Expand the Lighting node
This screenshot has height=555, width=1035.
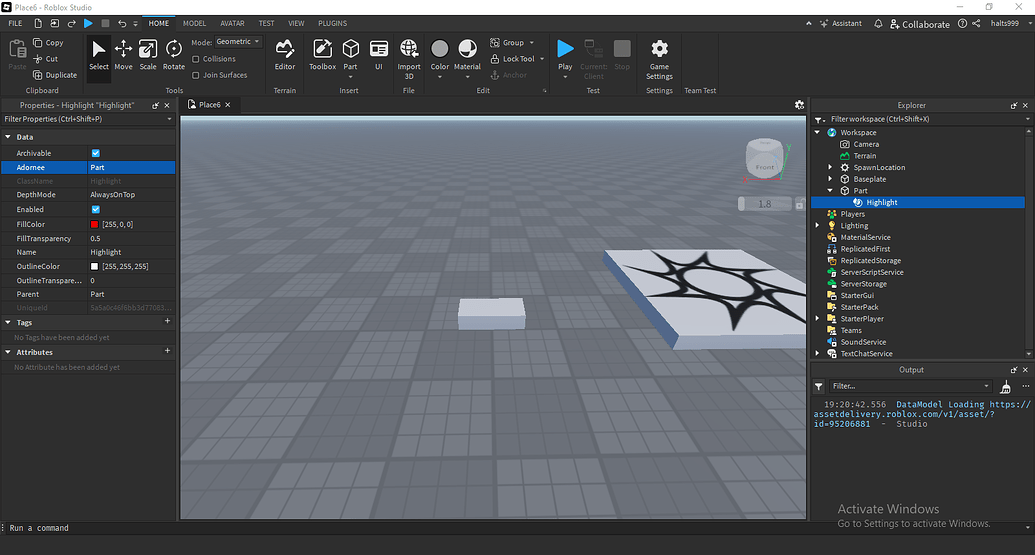pyautogui.click(x=817, y=226)
